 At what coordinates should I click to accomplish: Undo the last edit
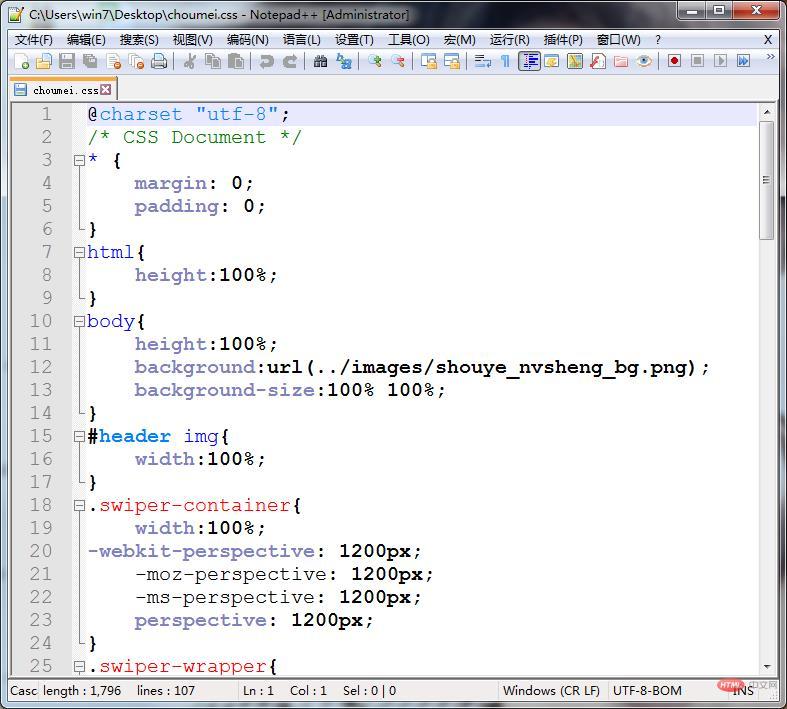266,61
